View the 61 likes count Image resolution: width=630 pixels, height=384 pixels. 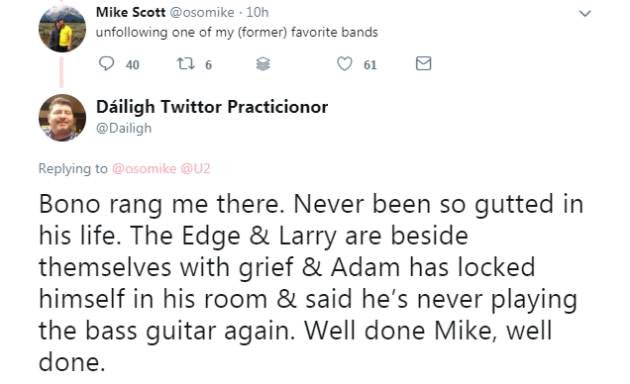pyautogui.click(x=370, y=65)
